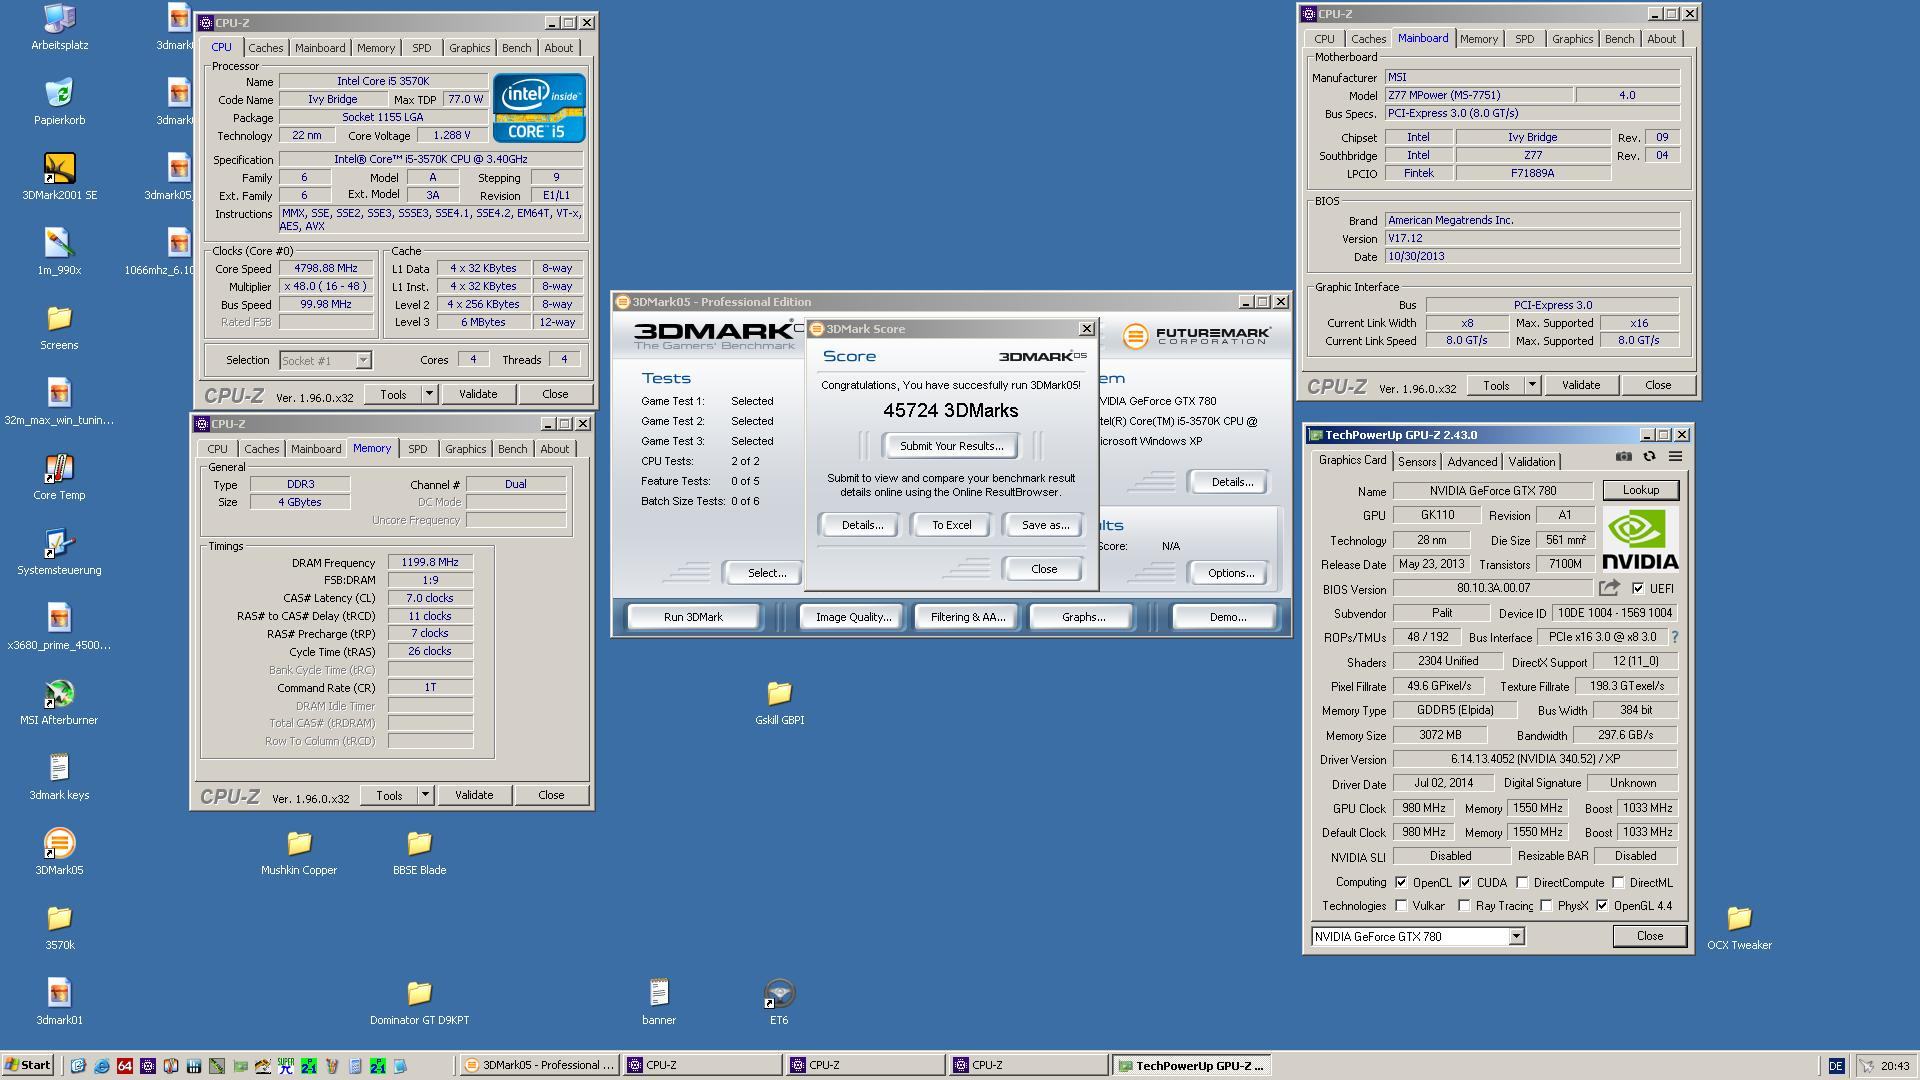The height and width of the screenshot is (1080, 1920).
Task: Click the Start button on the taskbar
Action: [x=28, y=1065]
